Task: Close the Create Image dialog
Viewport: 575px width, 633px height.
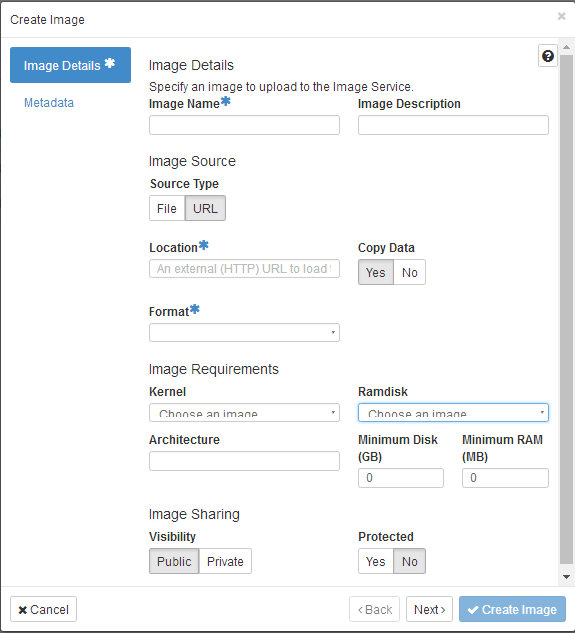Action: coord(561,16)
